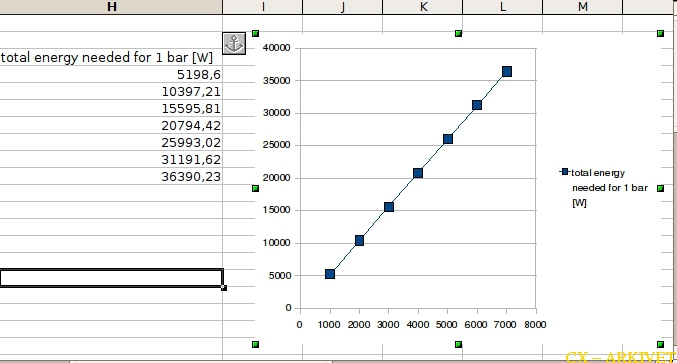Click the right-middle green chart resize handle
The image size is (677, 363).
[x=660, y=188]
